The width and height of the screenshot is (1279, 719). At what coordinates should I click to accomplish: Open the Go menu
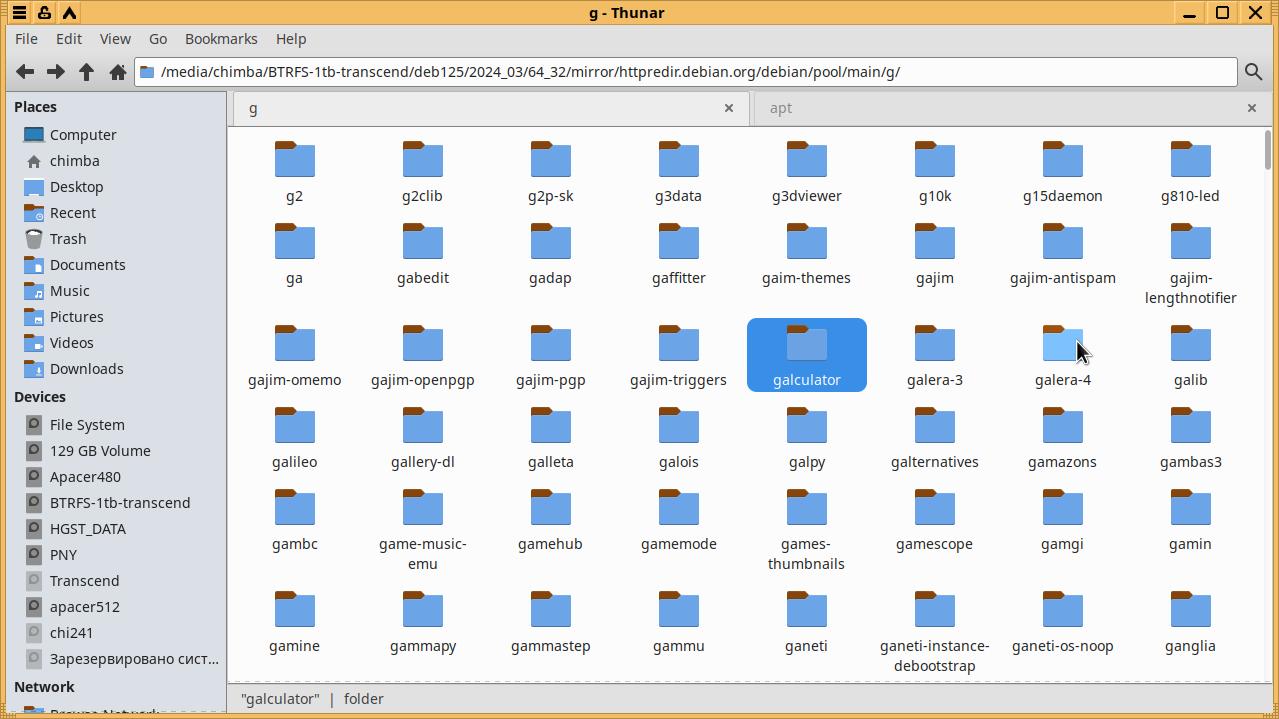point(158,39)
